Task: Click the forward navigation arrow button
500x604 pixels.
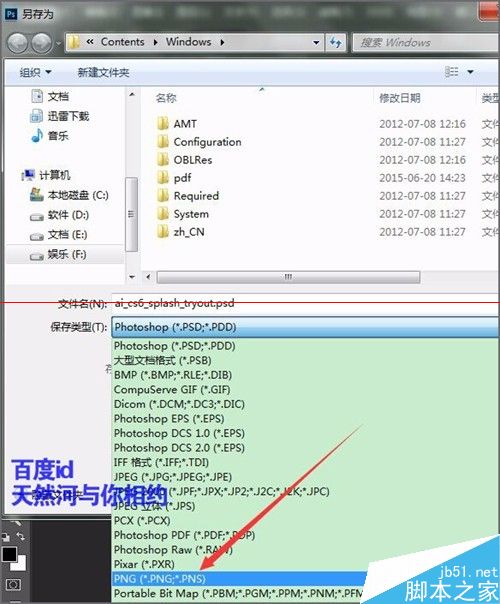Action: point(42,43)
